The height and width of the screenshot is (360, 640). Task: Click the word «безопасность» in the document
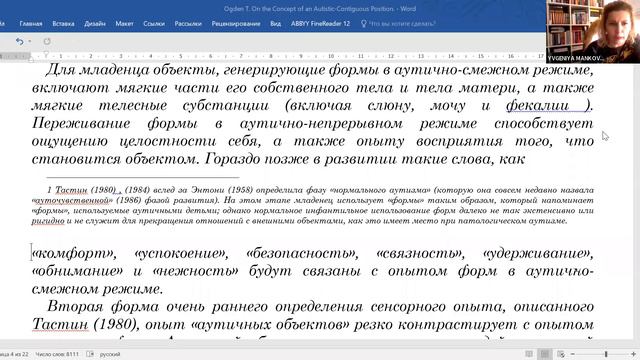302,253
